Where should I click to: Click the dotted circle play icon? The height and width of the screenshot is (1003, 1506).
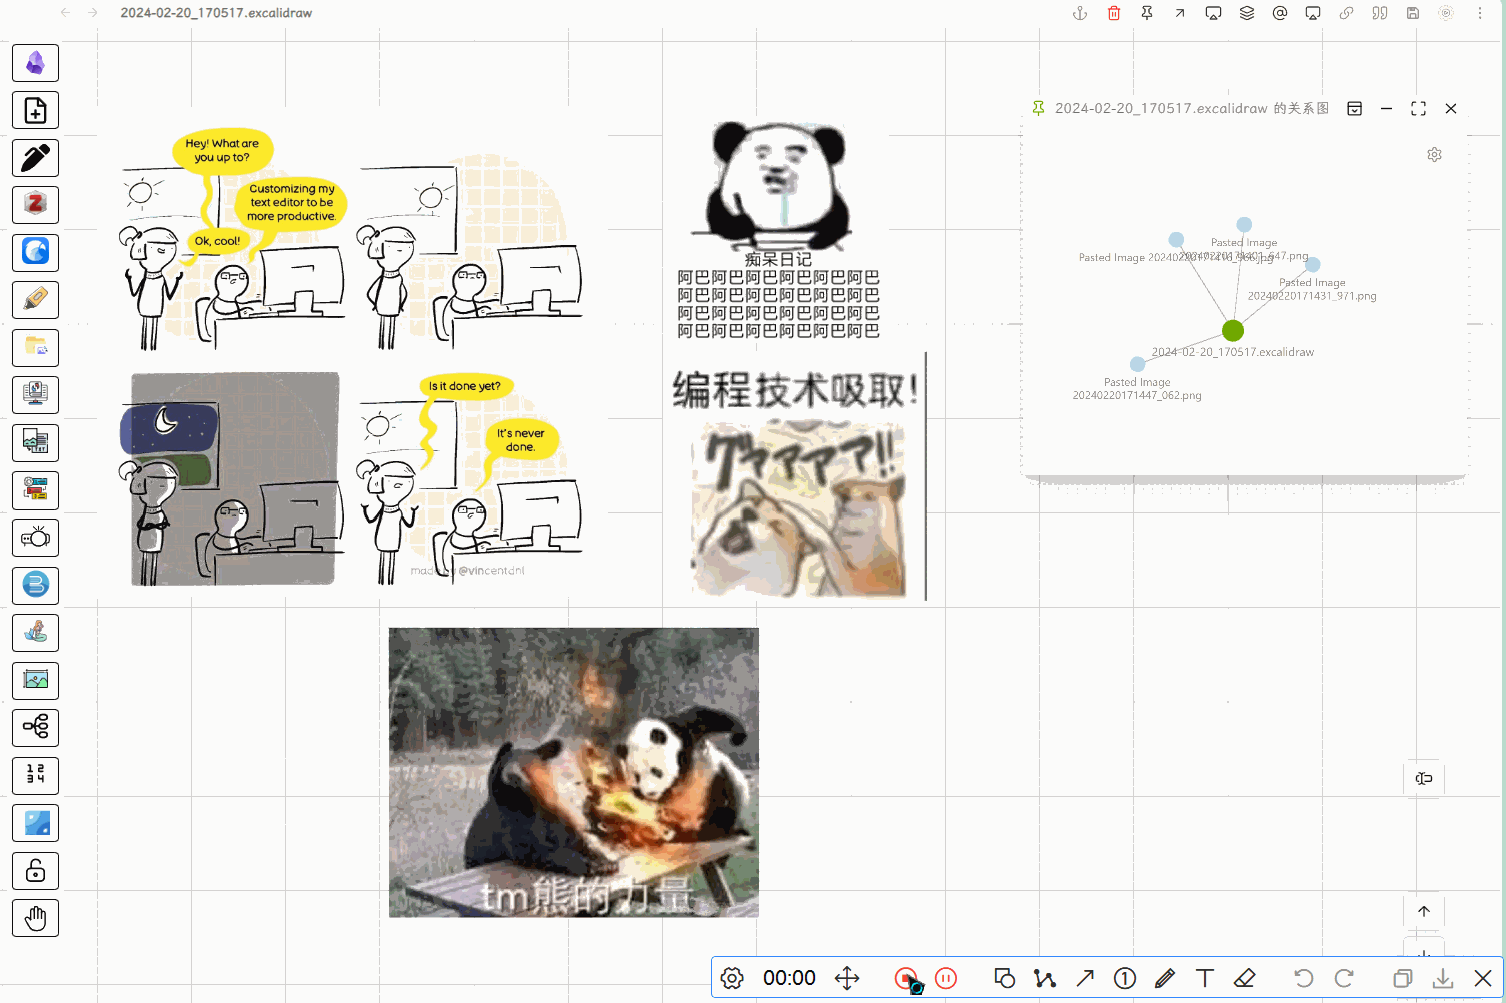pyautogui.click(x=1446, y=13)
